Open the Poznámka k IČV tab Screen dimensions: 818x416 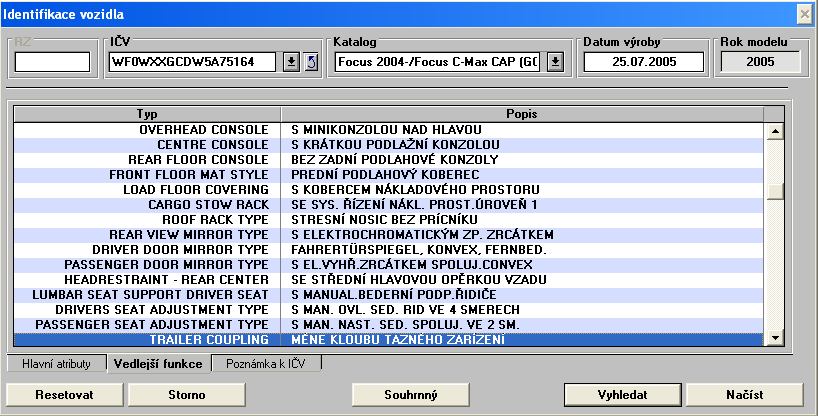pyautogui.click(x=267, y=365)
